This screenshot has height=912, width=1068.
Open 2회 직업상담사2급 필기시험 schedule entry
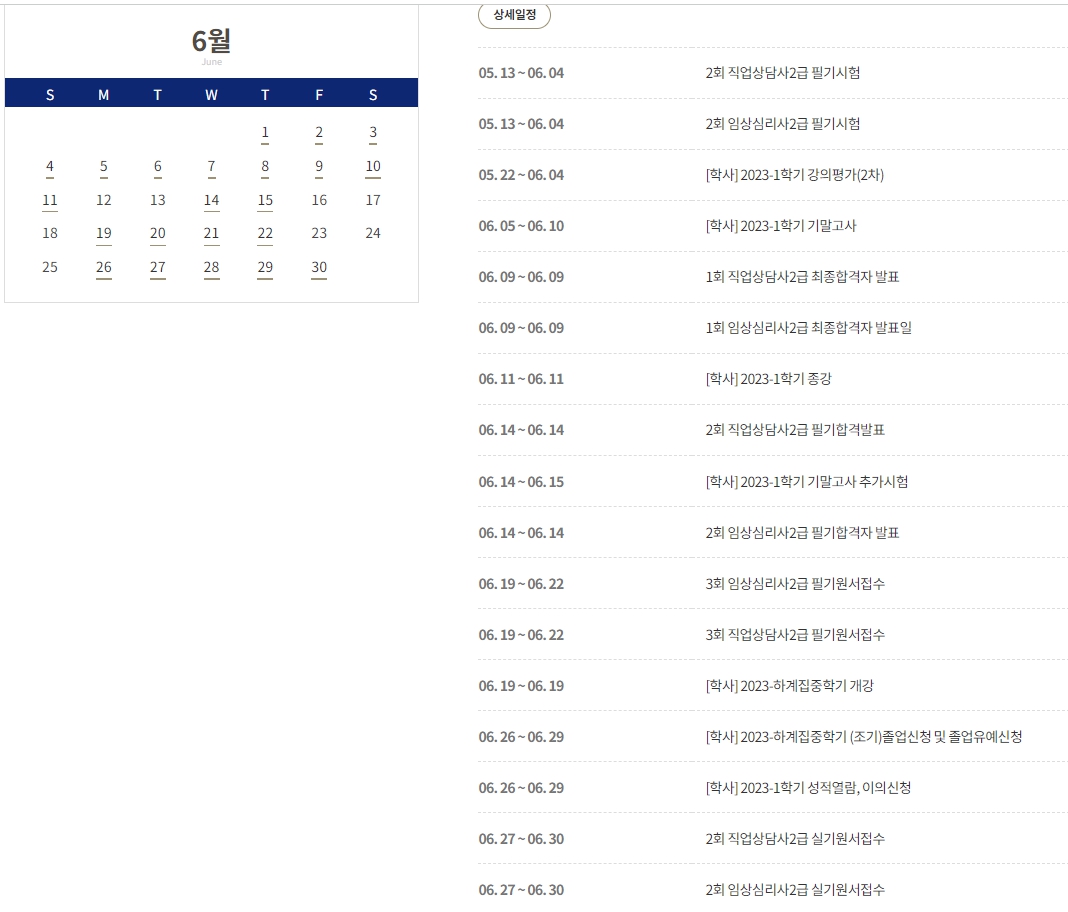click(782, 73)
